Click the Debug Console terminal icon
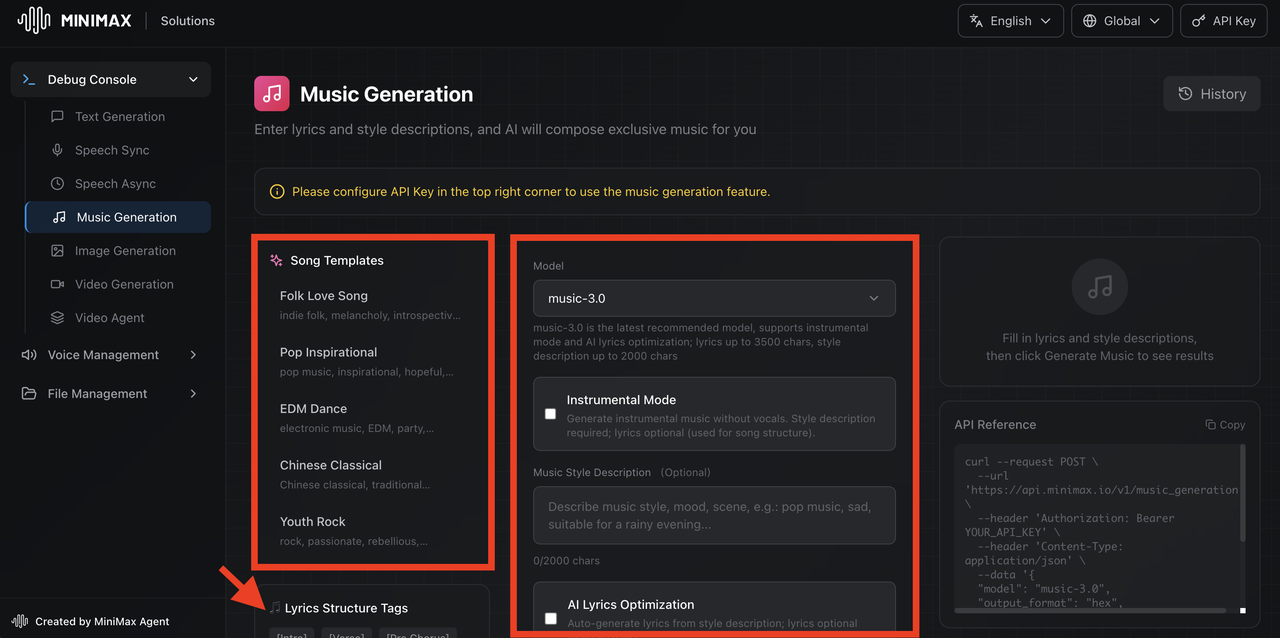The image size is (1280, 638). click(29, 80)
